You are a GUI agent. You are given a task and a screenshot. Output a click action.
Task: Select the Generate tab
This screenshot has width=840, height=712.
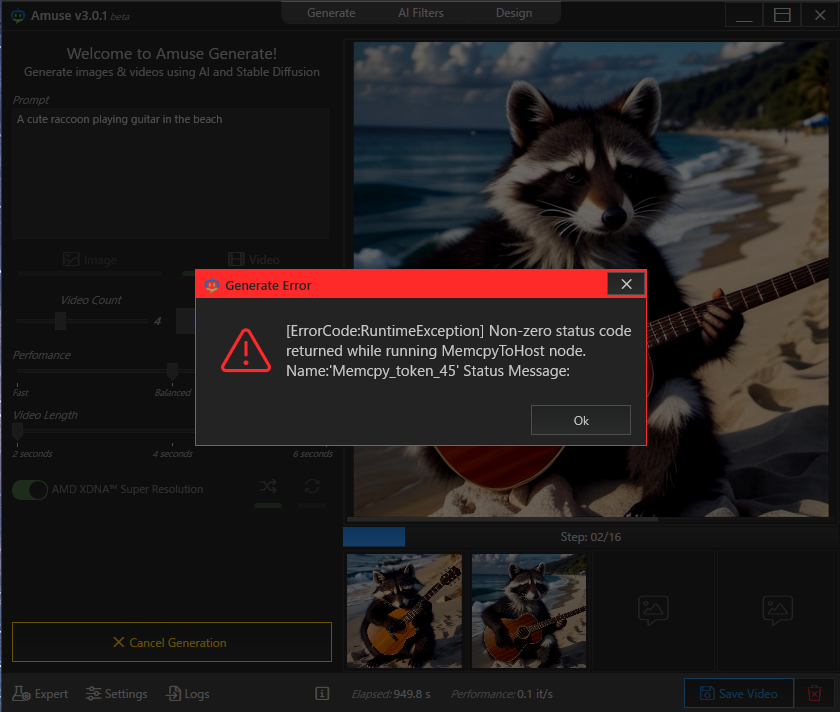[x=331, y=13]
